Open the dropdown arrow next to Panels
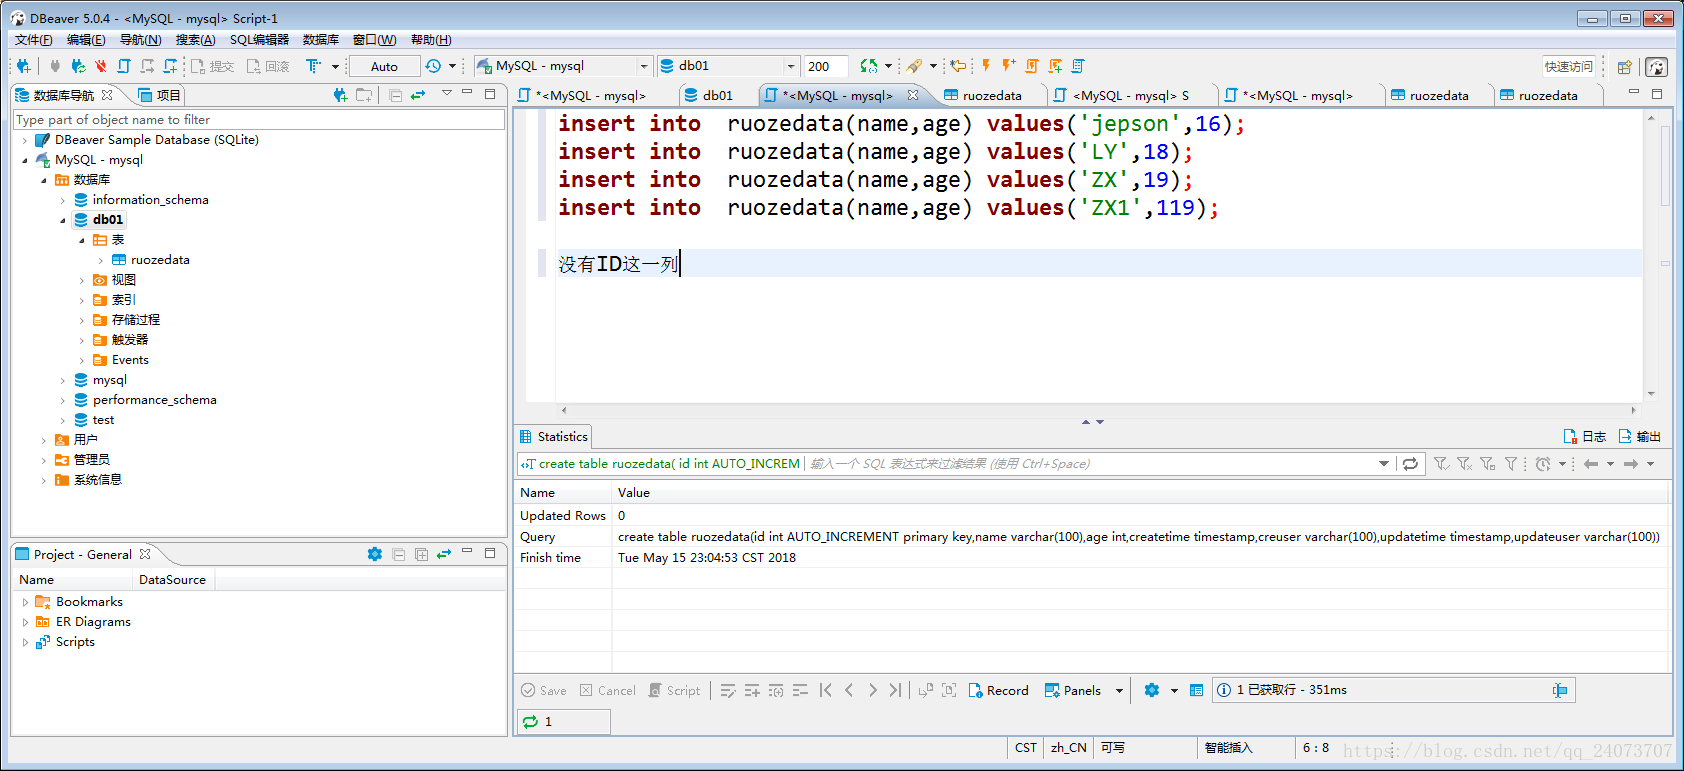 [x=1119, y=691]
